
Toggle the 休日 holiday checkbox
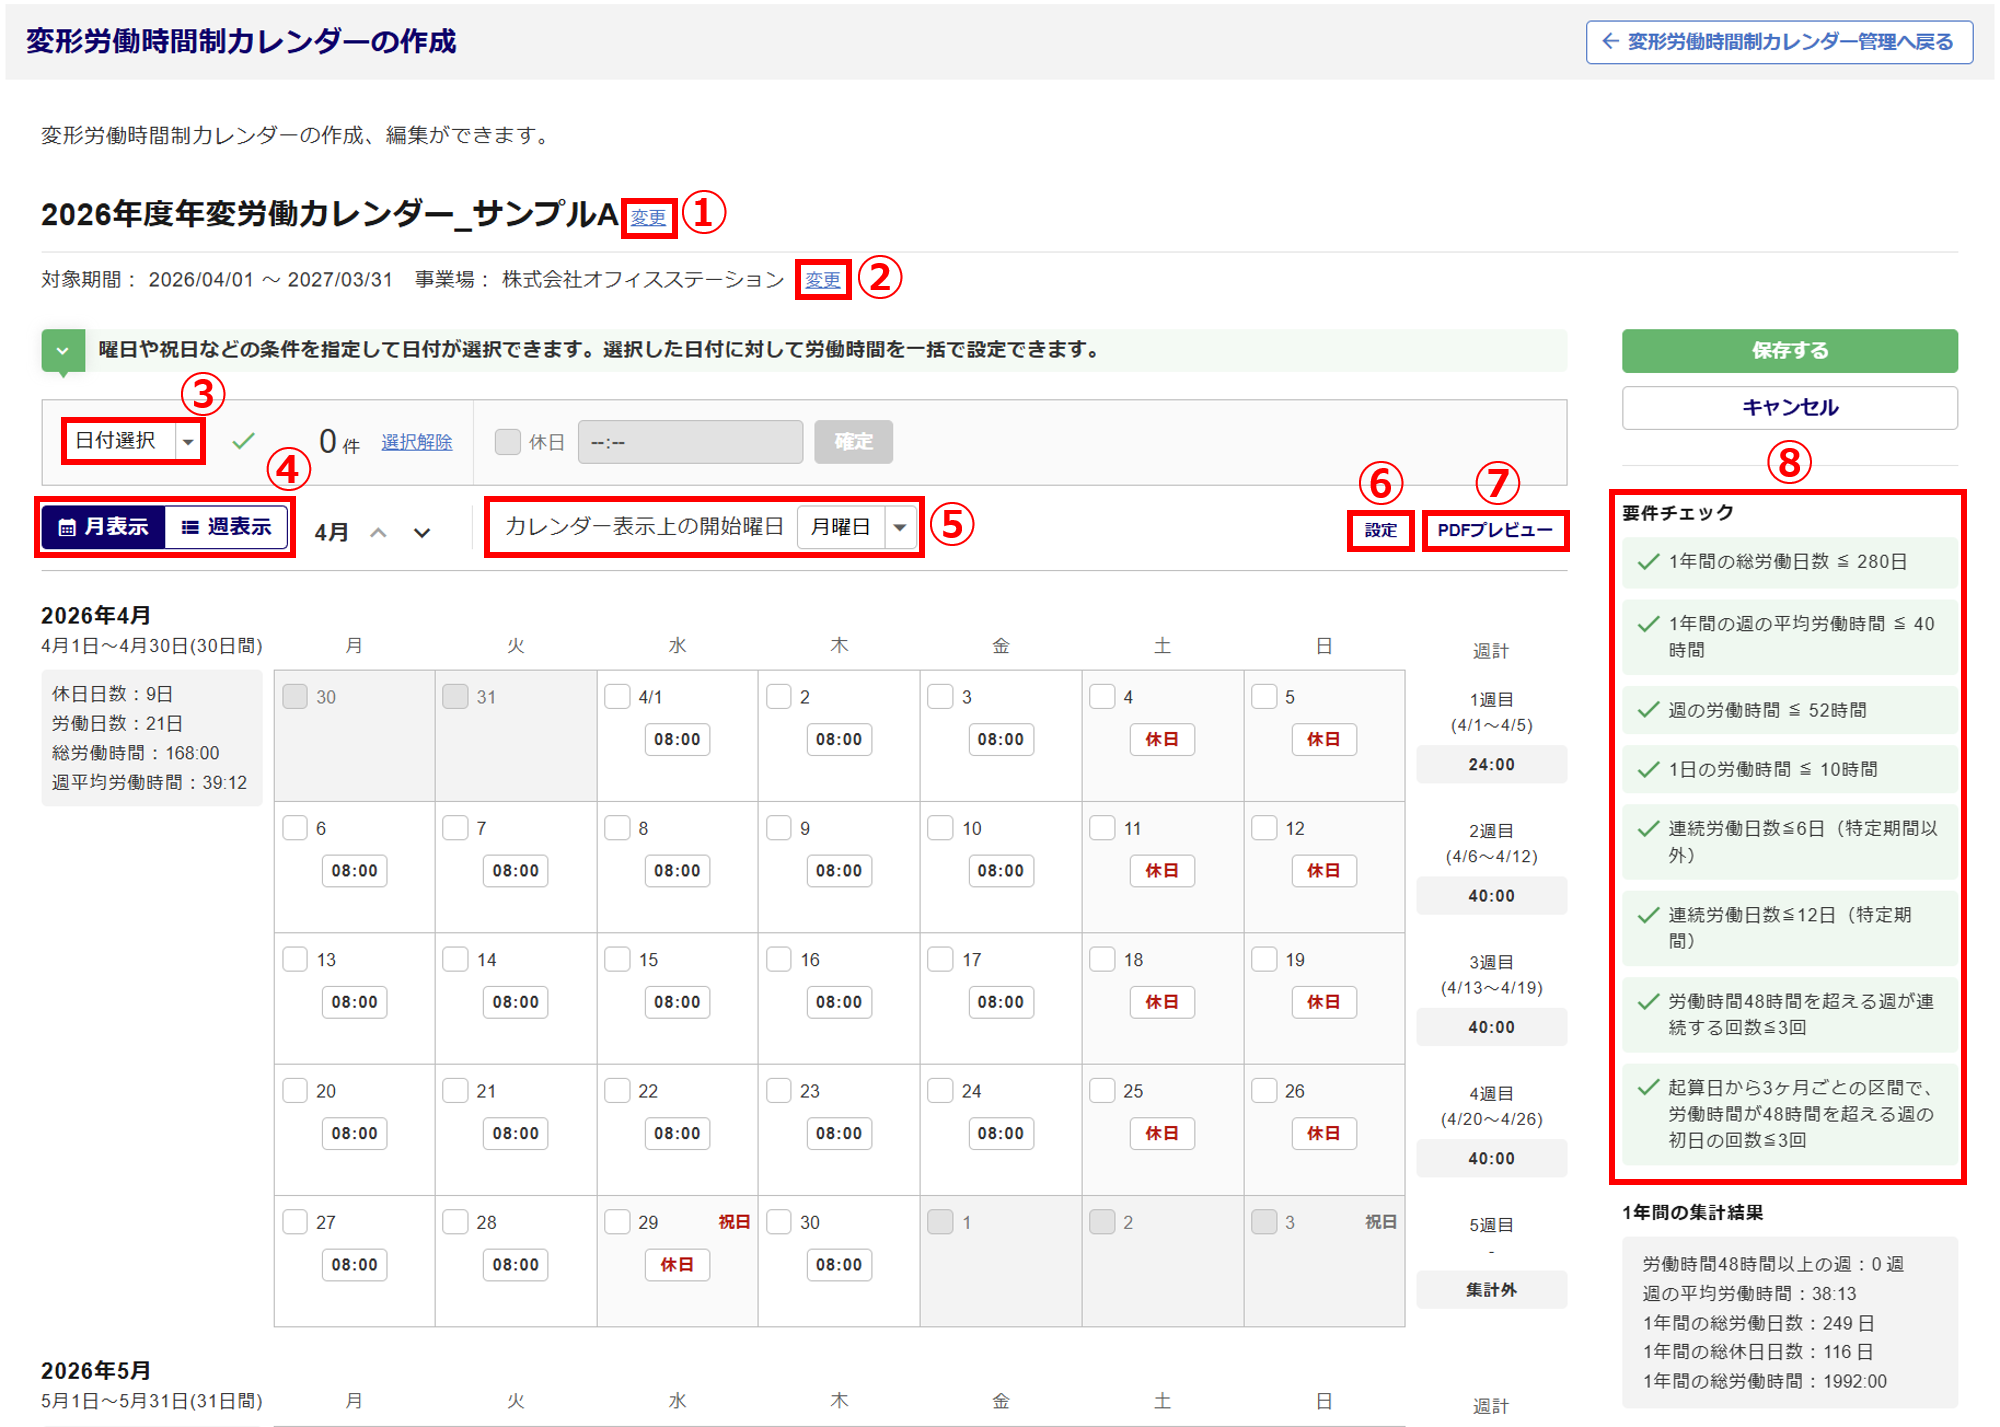click(x=508, y=442)
